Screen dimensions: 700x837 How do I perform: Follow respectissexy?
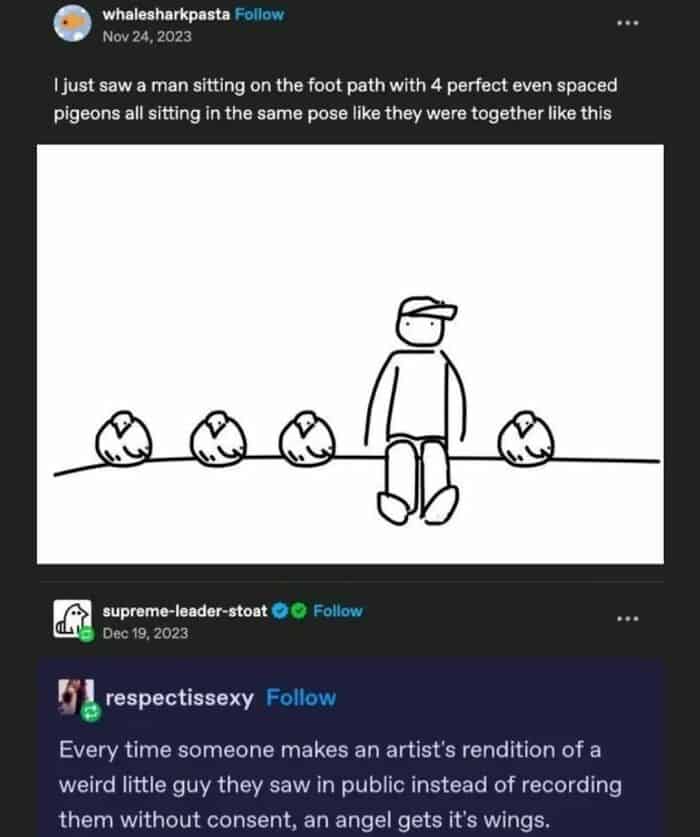(301, 698)
